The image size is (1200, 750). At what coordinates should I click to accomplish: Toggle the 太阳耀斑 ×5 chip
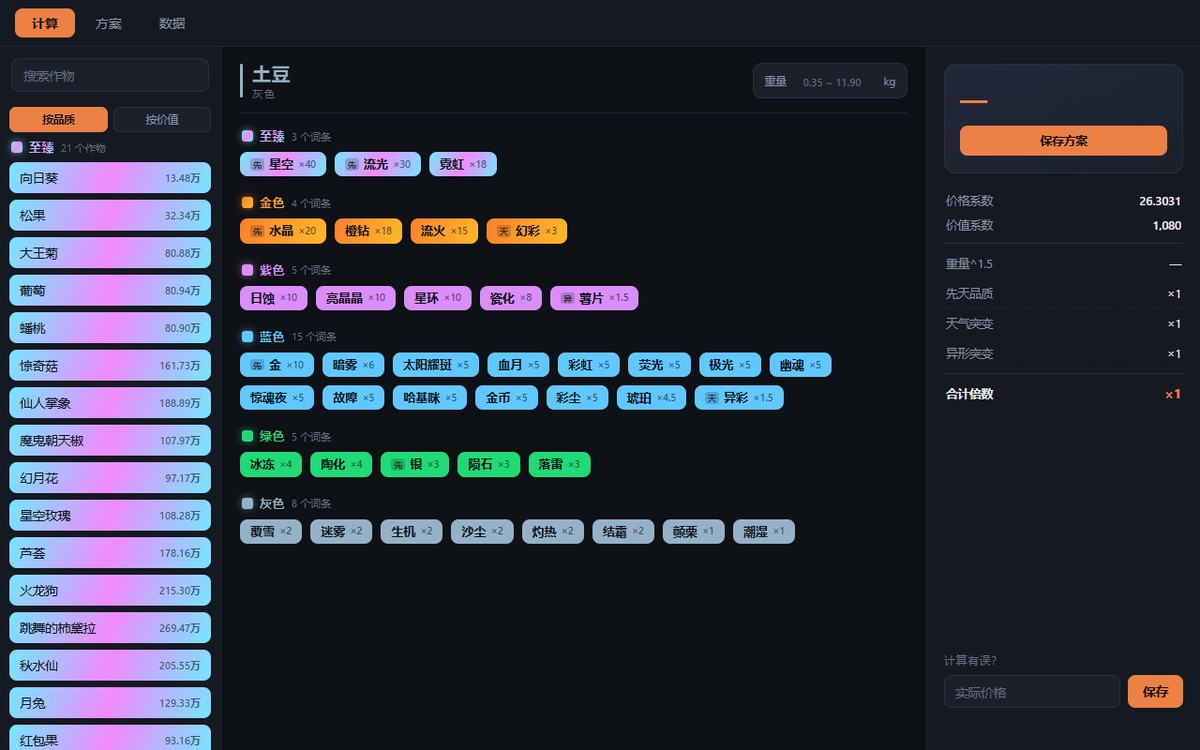coord(436,365)
